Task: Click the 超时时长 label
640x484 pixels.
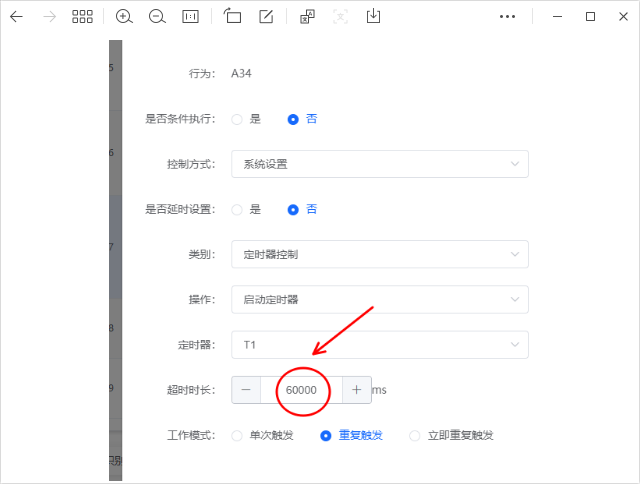Action: (191, 390)
